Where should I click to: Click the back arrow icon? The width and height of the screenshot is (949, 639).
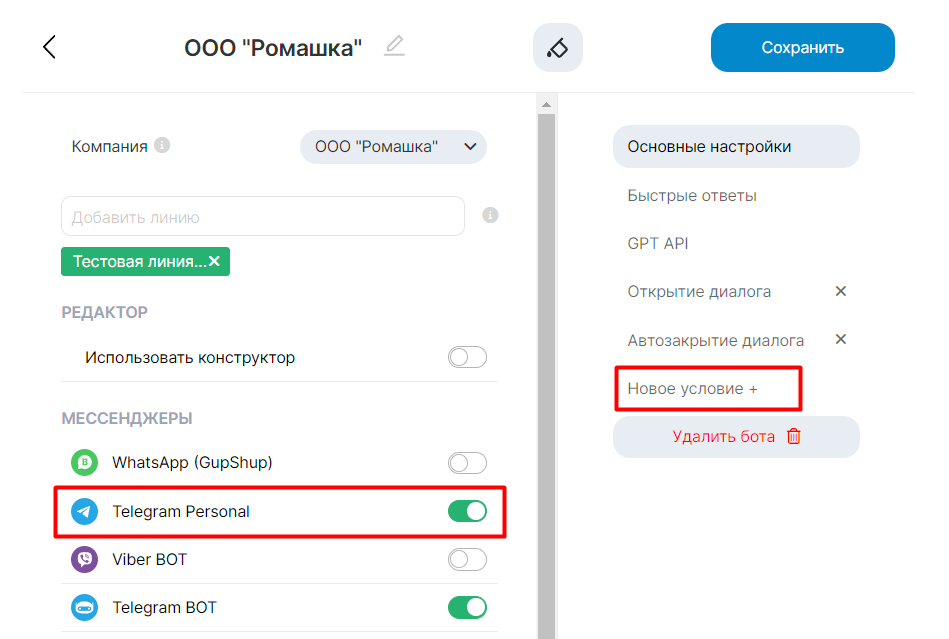tap(49, 47)
